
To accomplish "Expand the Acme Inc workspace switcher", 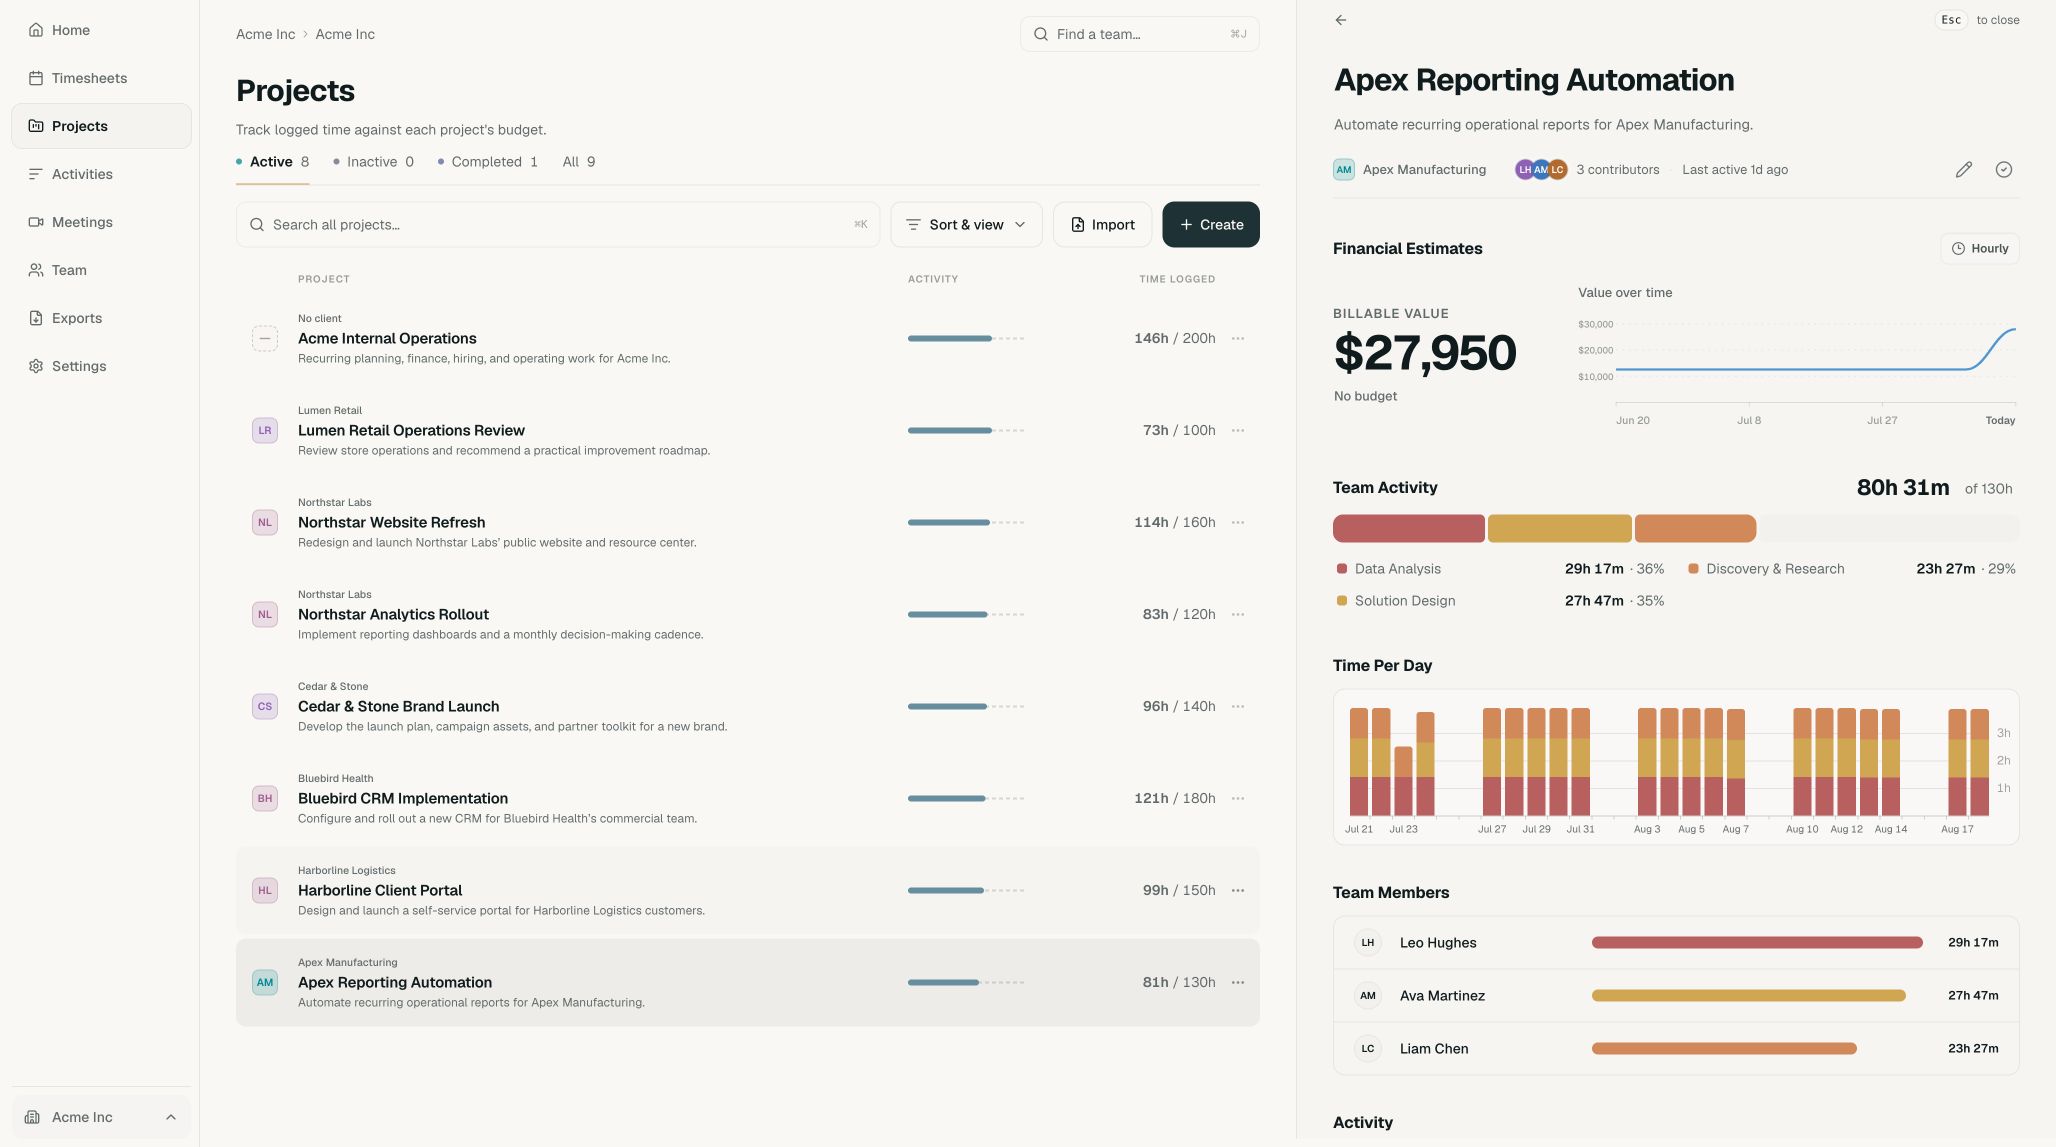I will pyautogui.click(x=101, y=1117).
